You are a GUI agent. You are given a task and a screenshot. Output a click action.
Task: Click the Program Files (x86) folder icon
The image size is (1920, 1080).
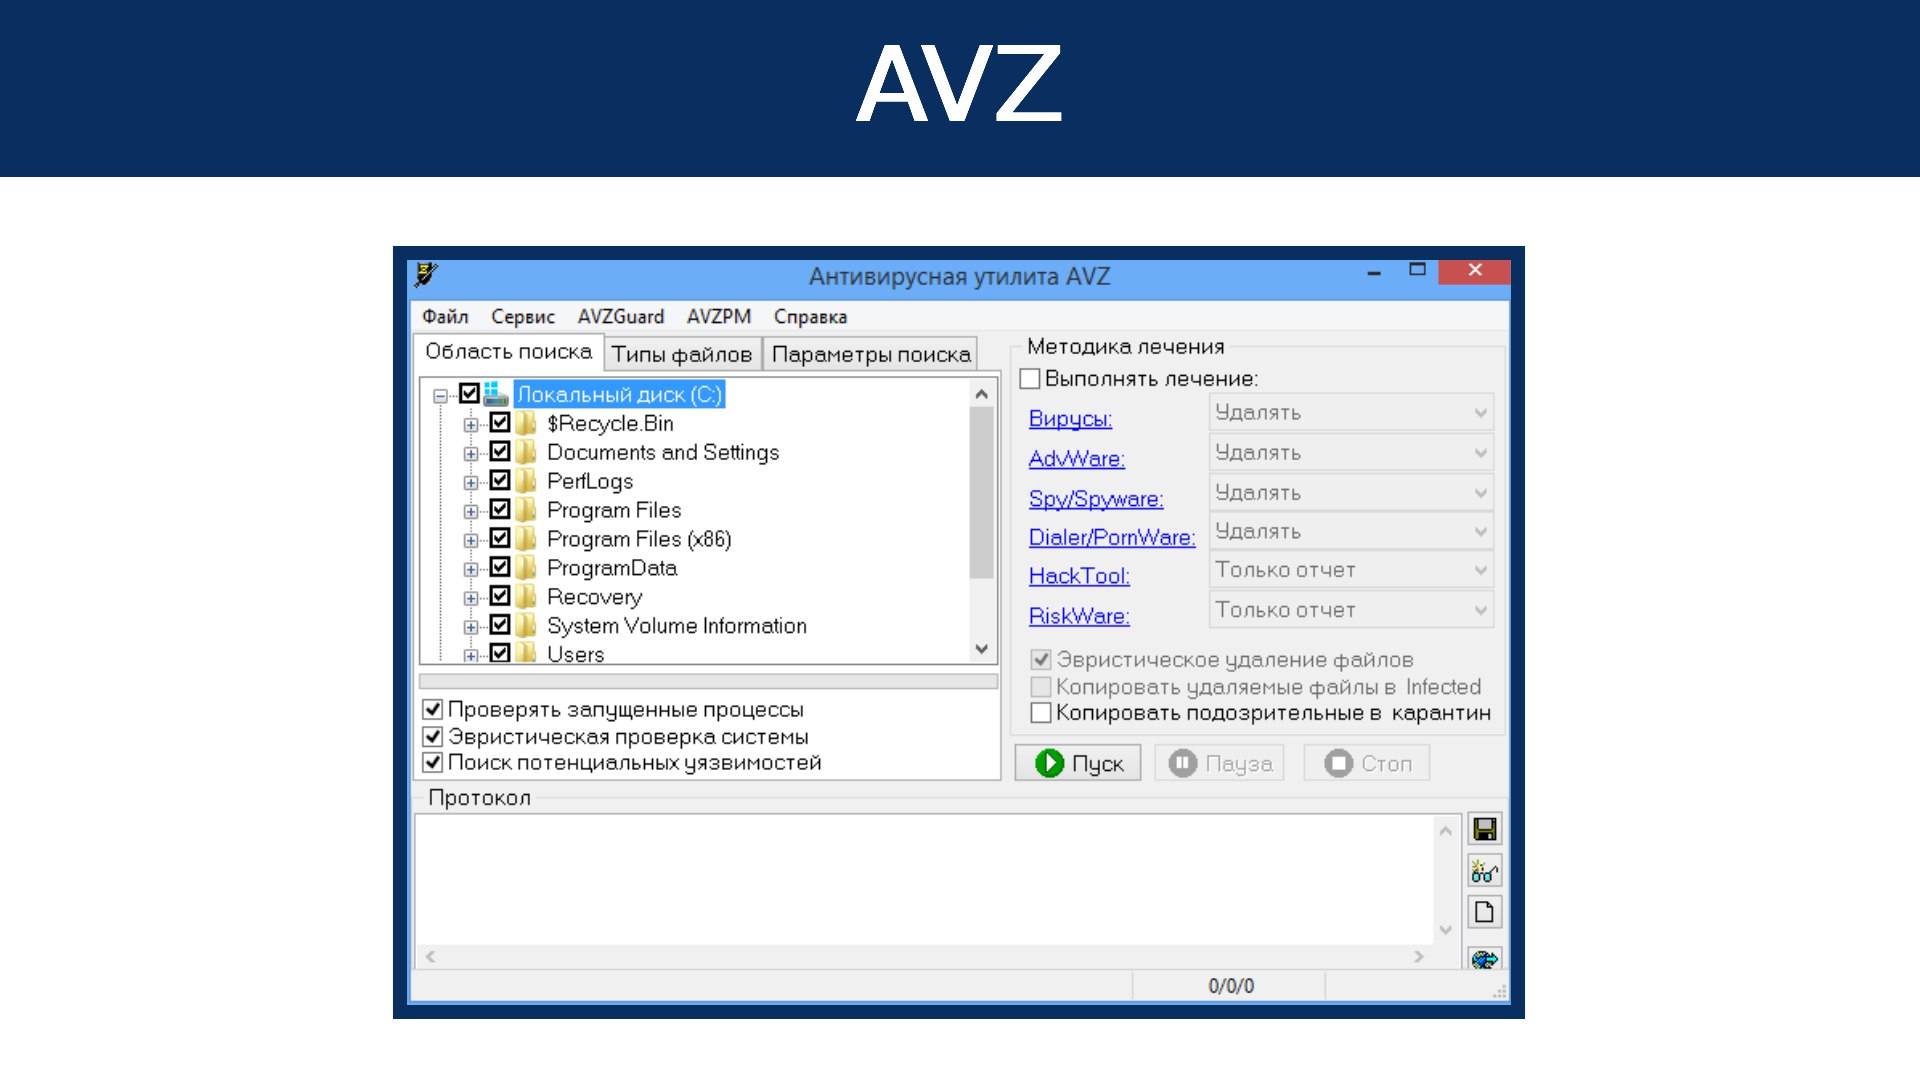[x=526, y=539]
